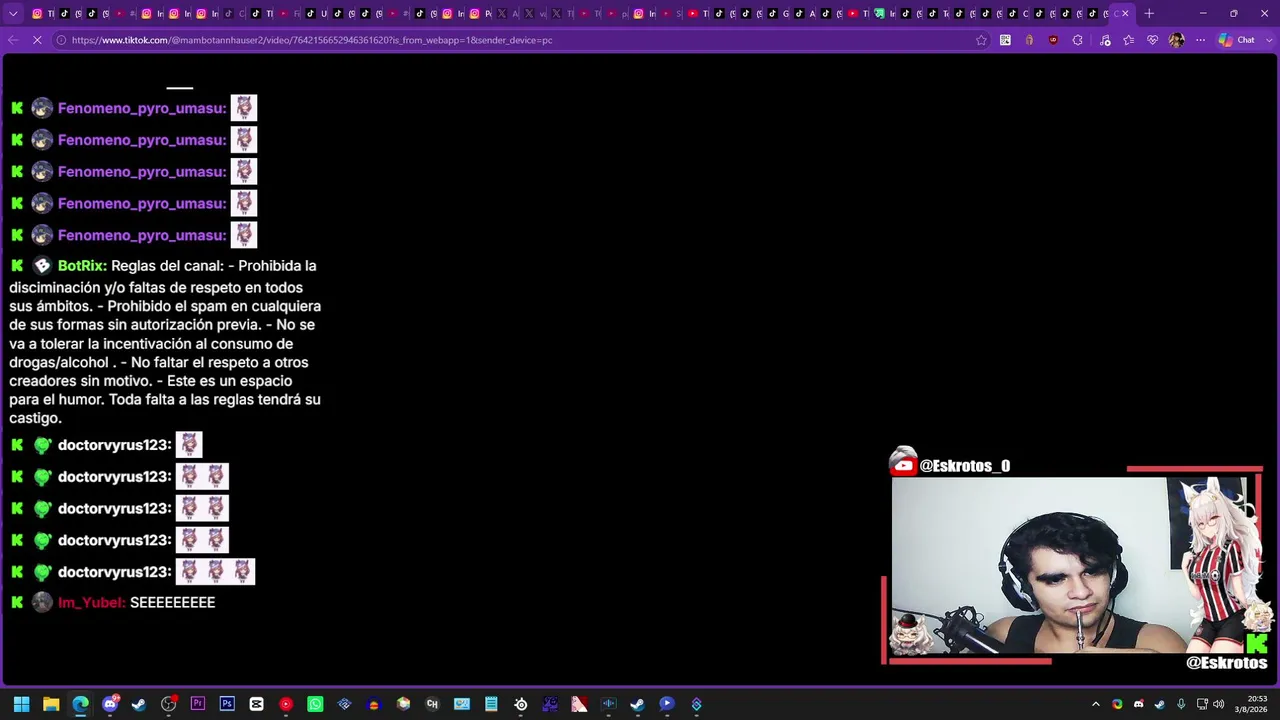Click the @Eskrotos Kick handle

click(x=1226, y=663)
